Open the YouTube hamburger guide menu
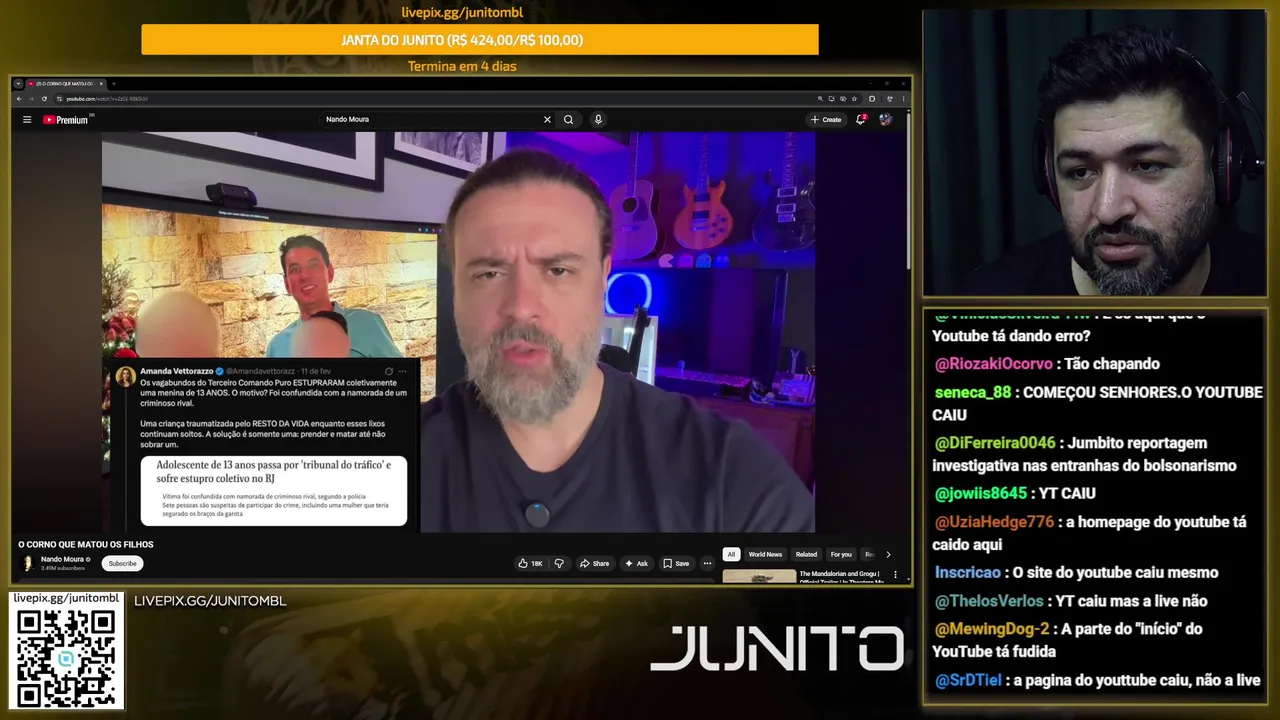1280x720 pixels. [27, 119]
